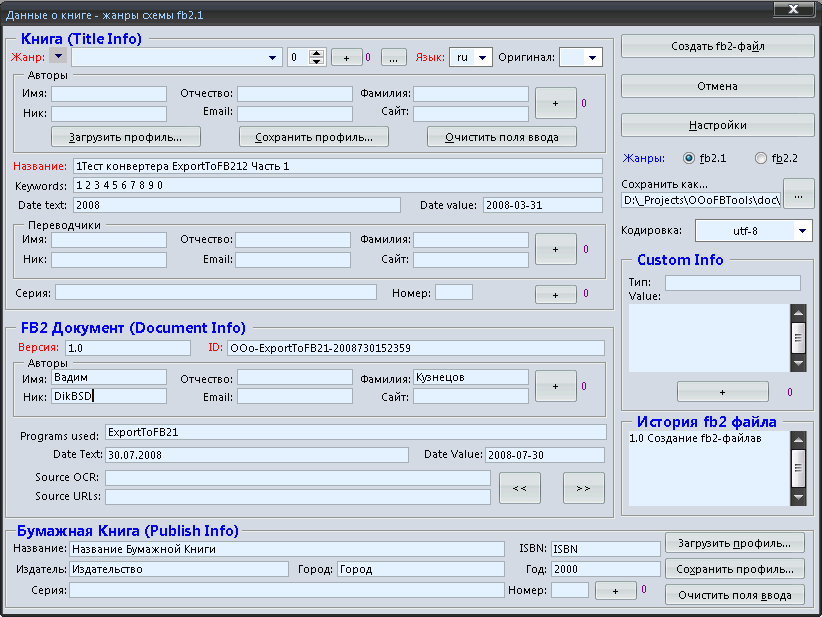Open the language 'ru' dropdown
The width and height of the screenshot is (822, 617).
pos(484,57)
